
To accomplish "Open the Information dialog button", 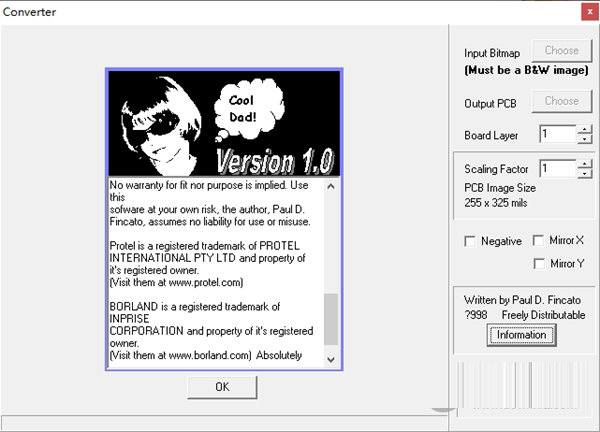I will [521, 335].
